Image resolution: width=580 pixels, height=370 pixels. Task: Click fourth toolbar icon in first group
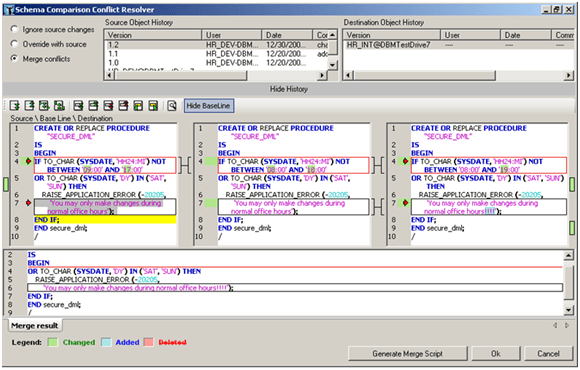[x=59, y=106]
